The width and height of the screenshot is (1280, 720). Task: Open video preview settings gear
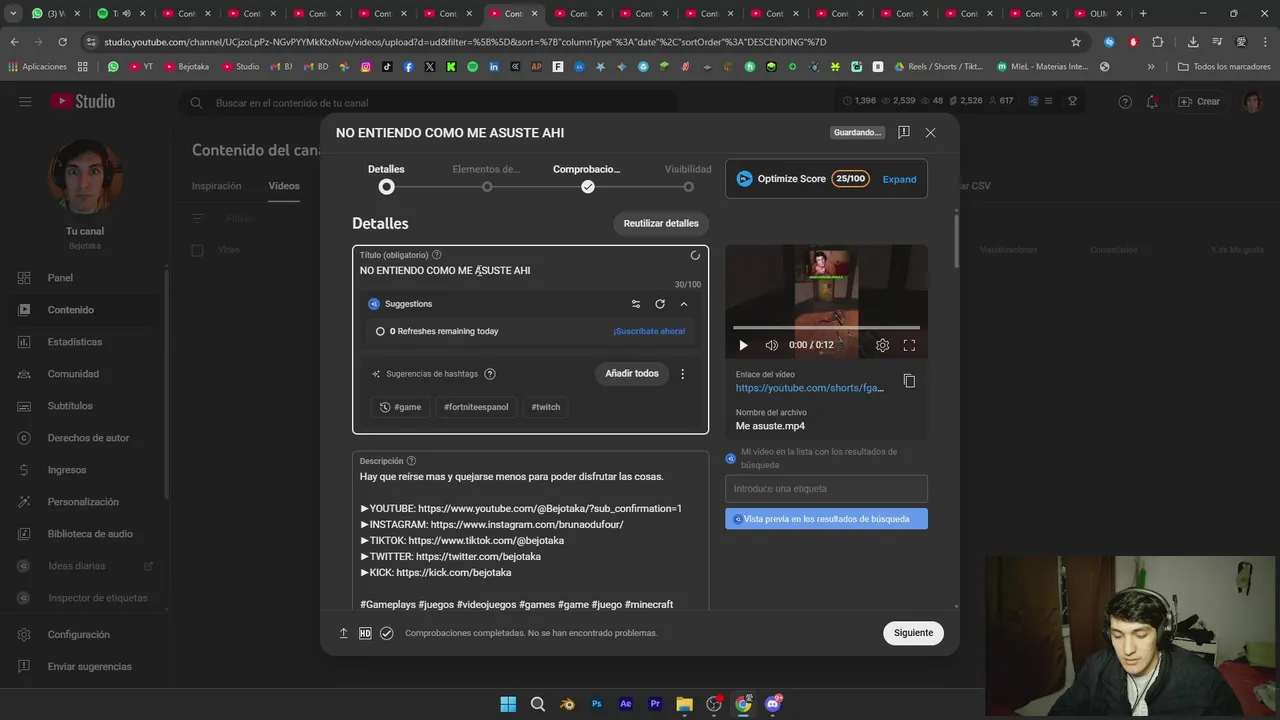pyautogui.click(x=882, y=345)
